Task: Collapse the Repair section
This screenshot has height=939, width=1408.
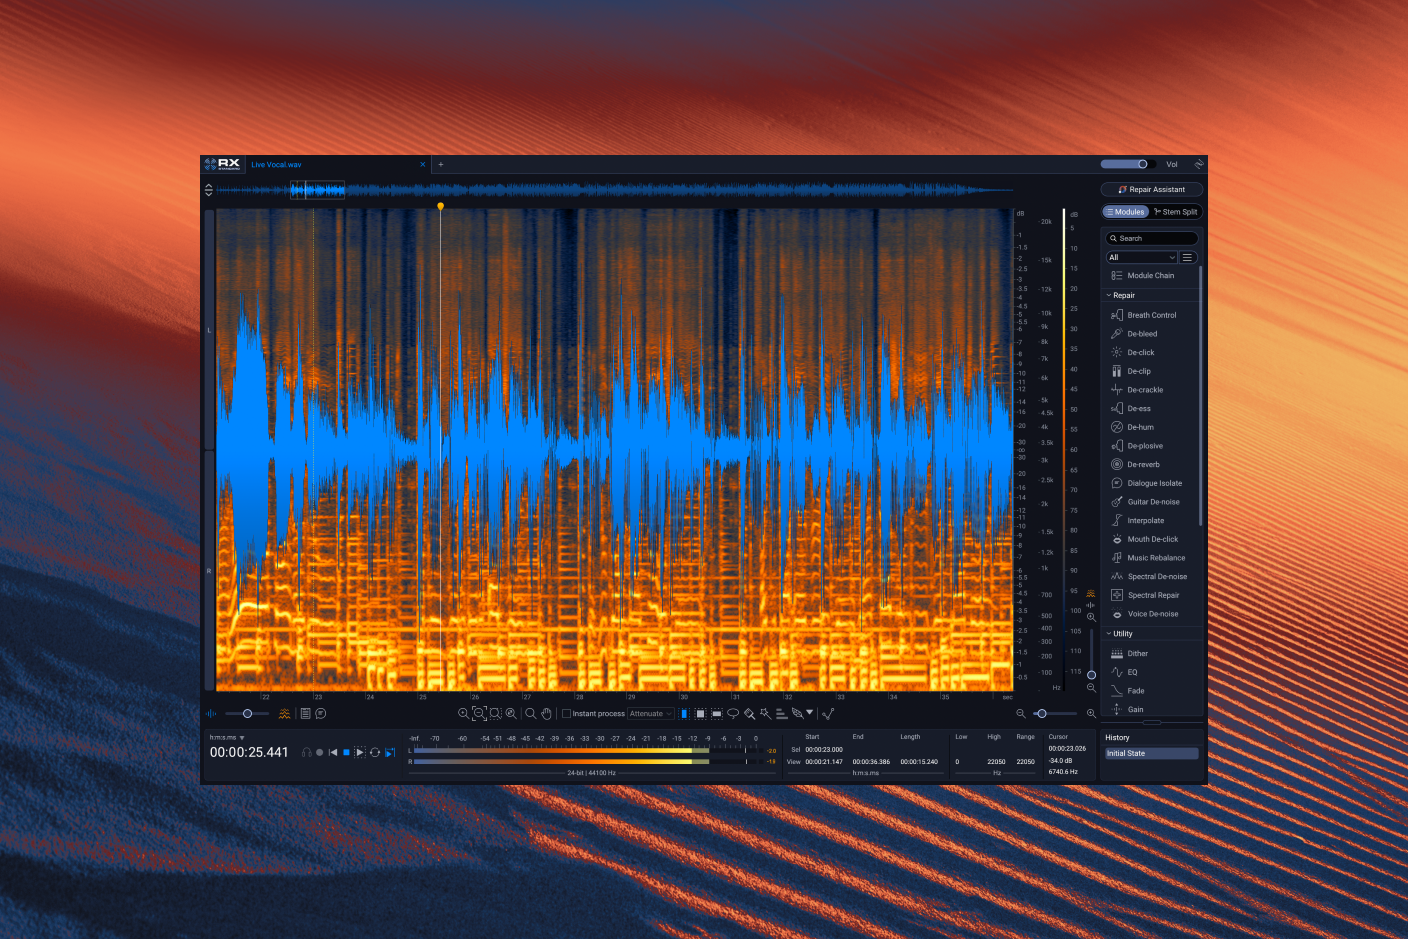Action: point(1120,295)
